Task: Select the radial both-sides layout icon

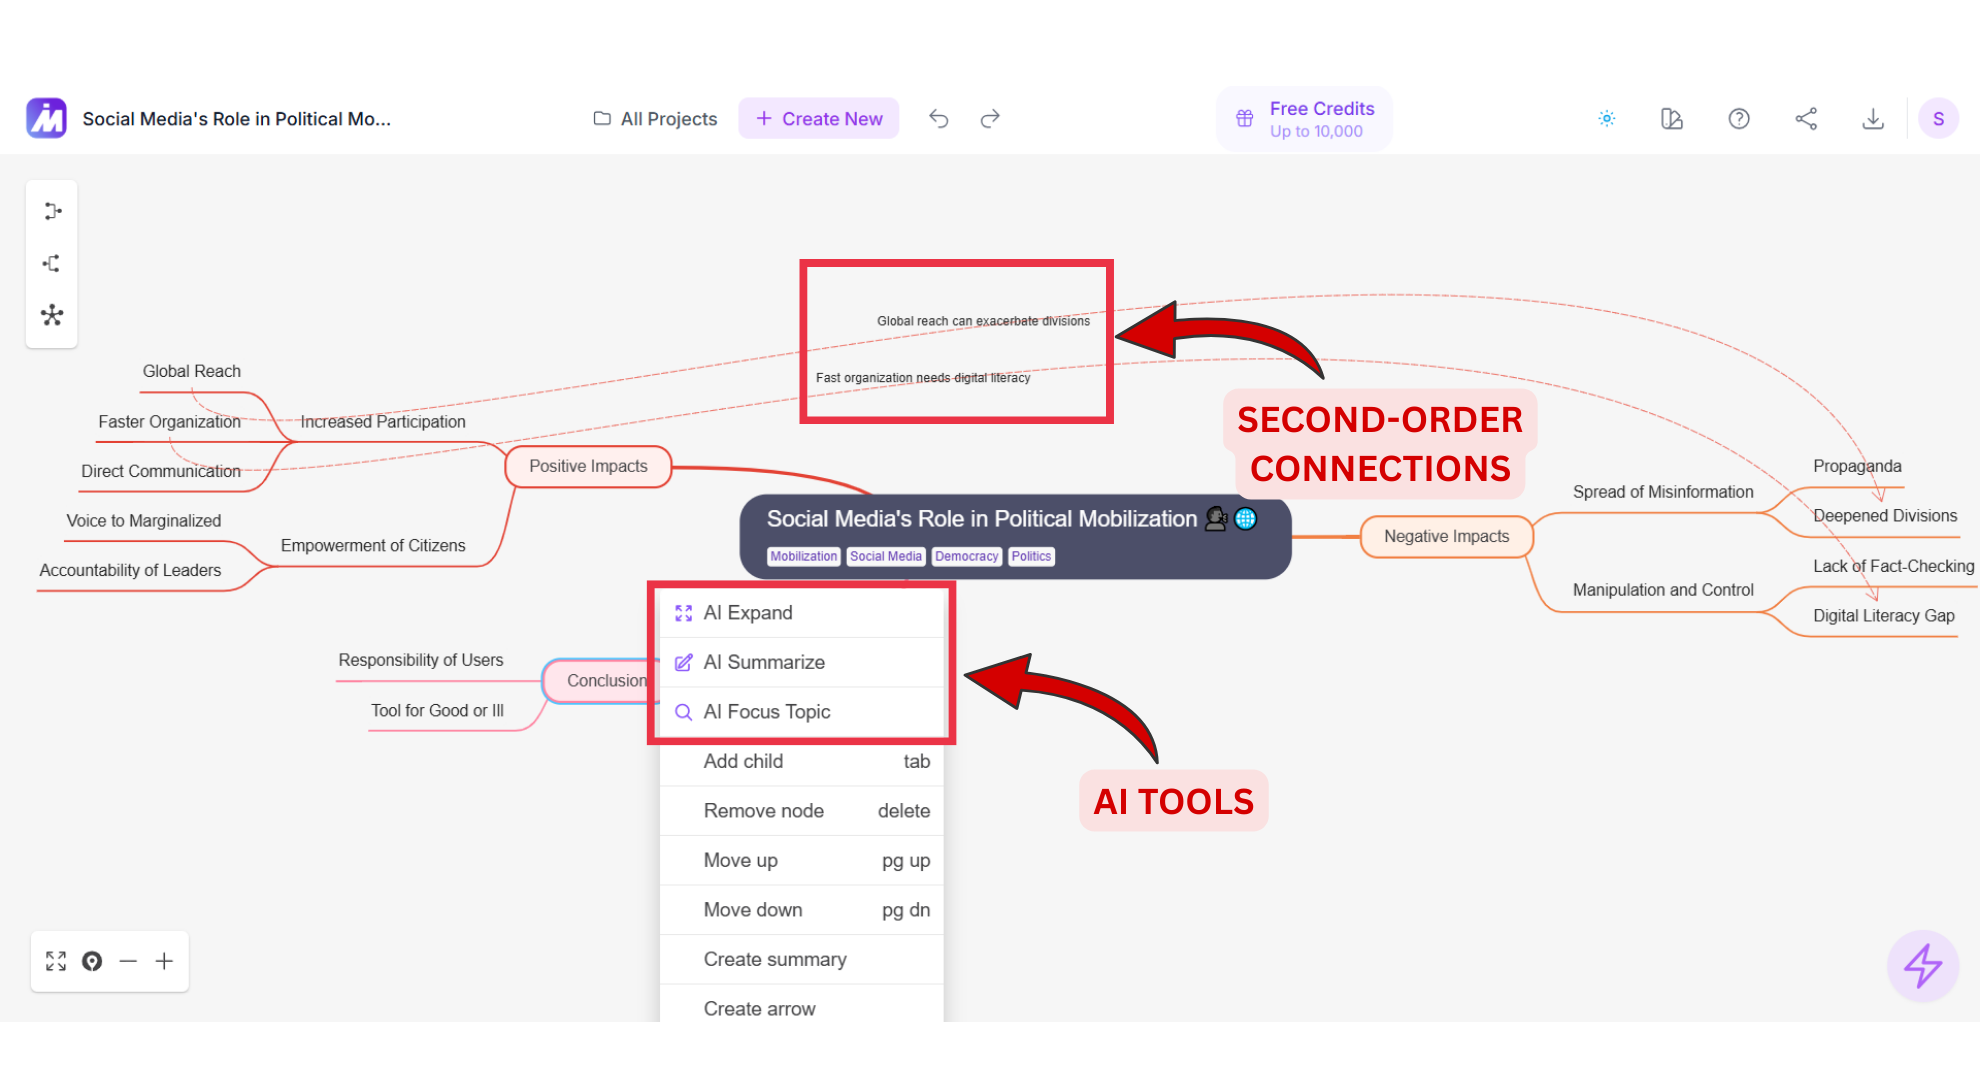Action: (52, 316)
